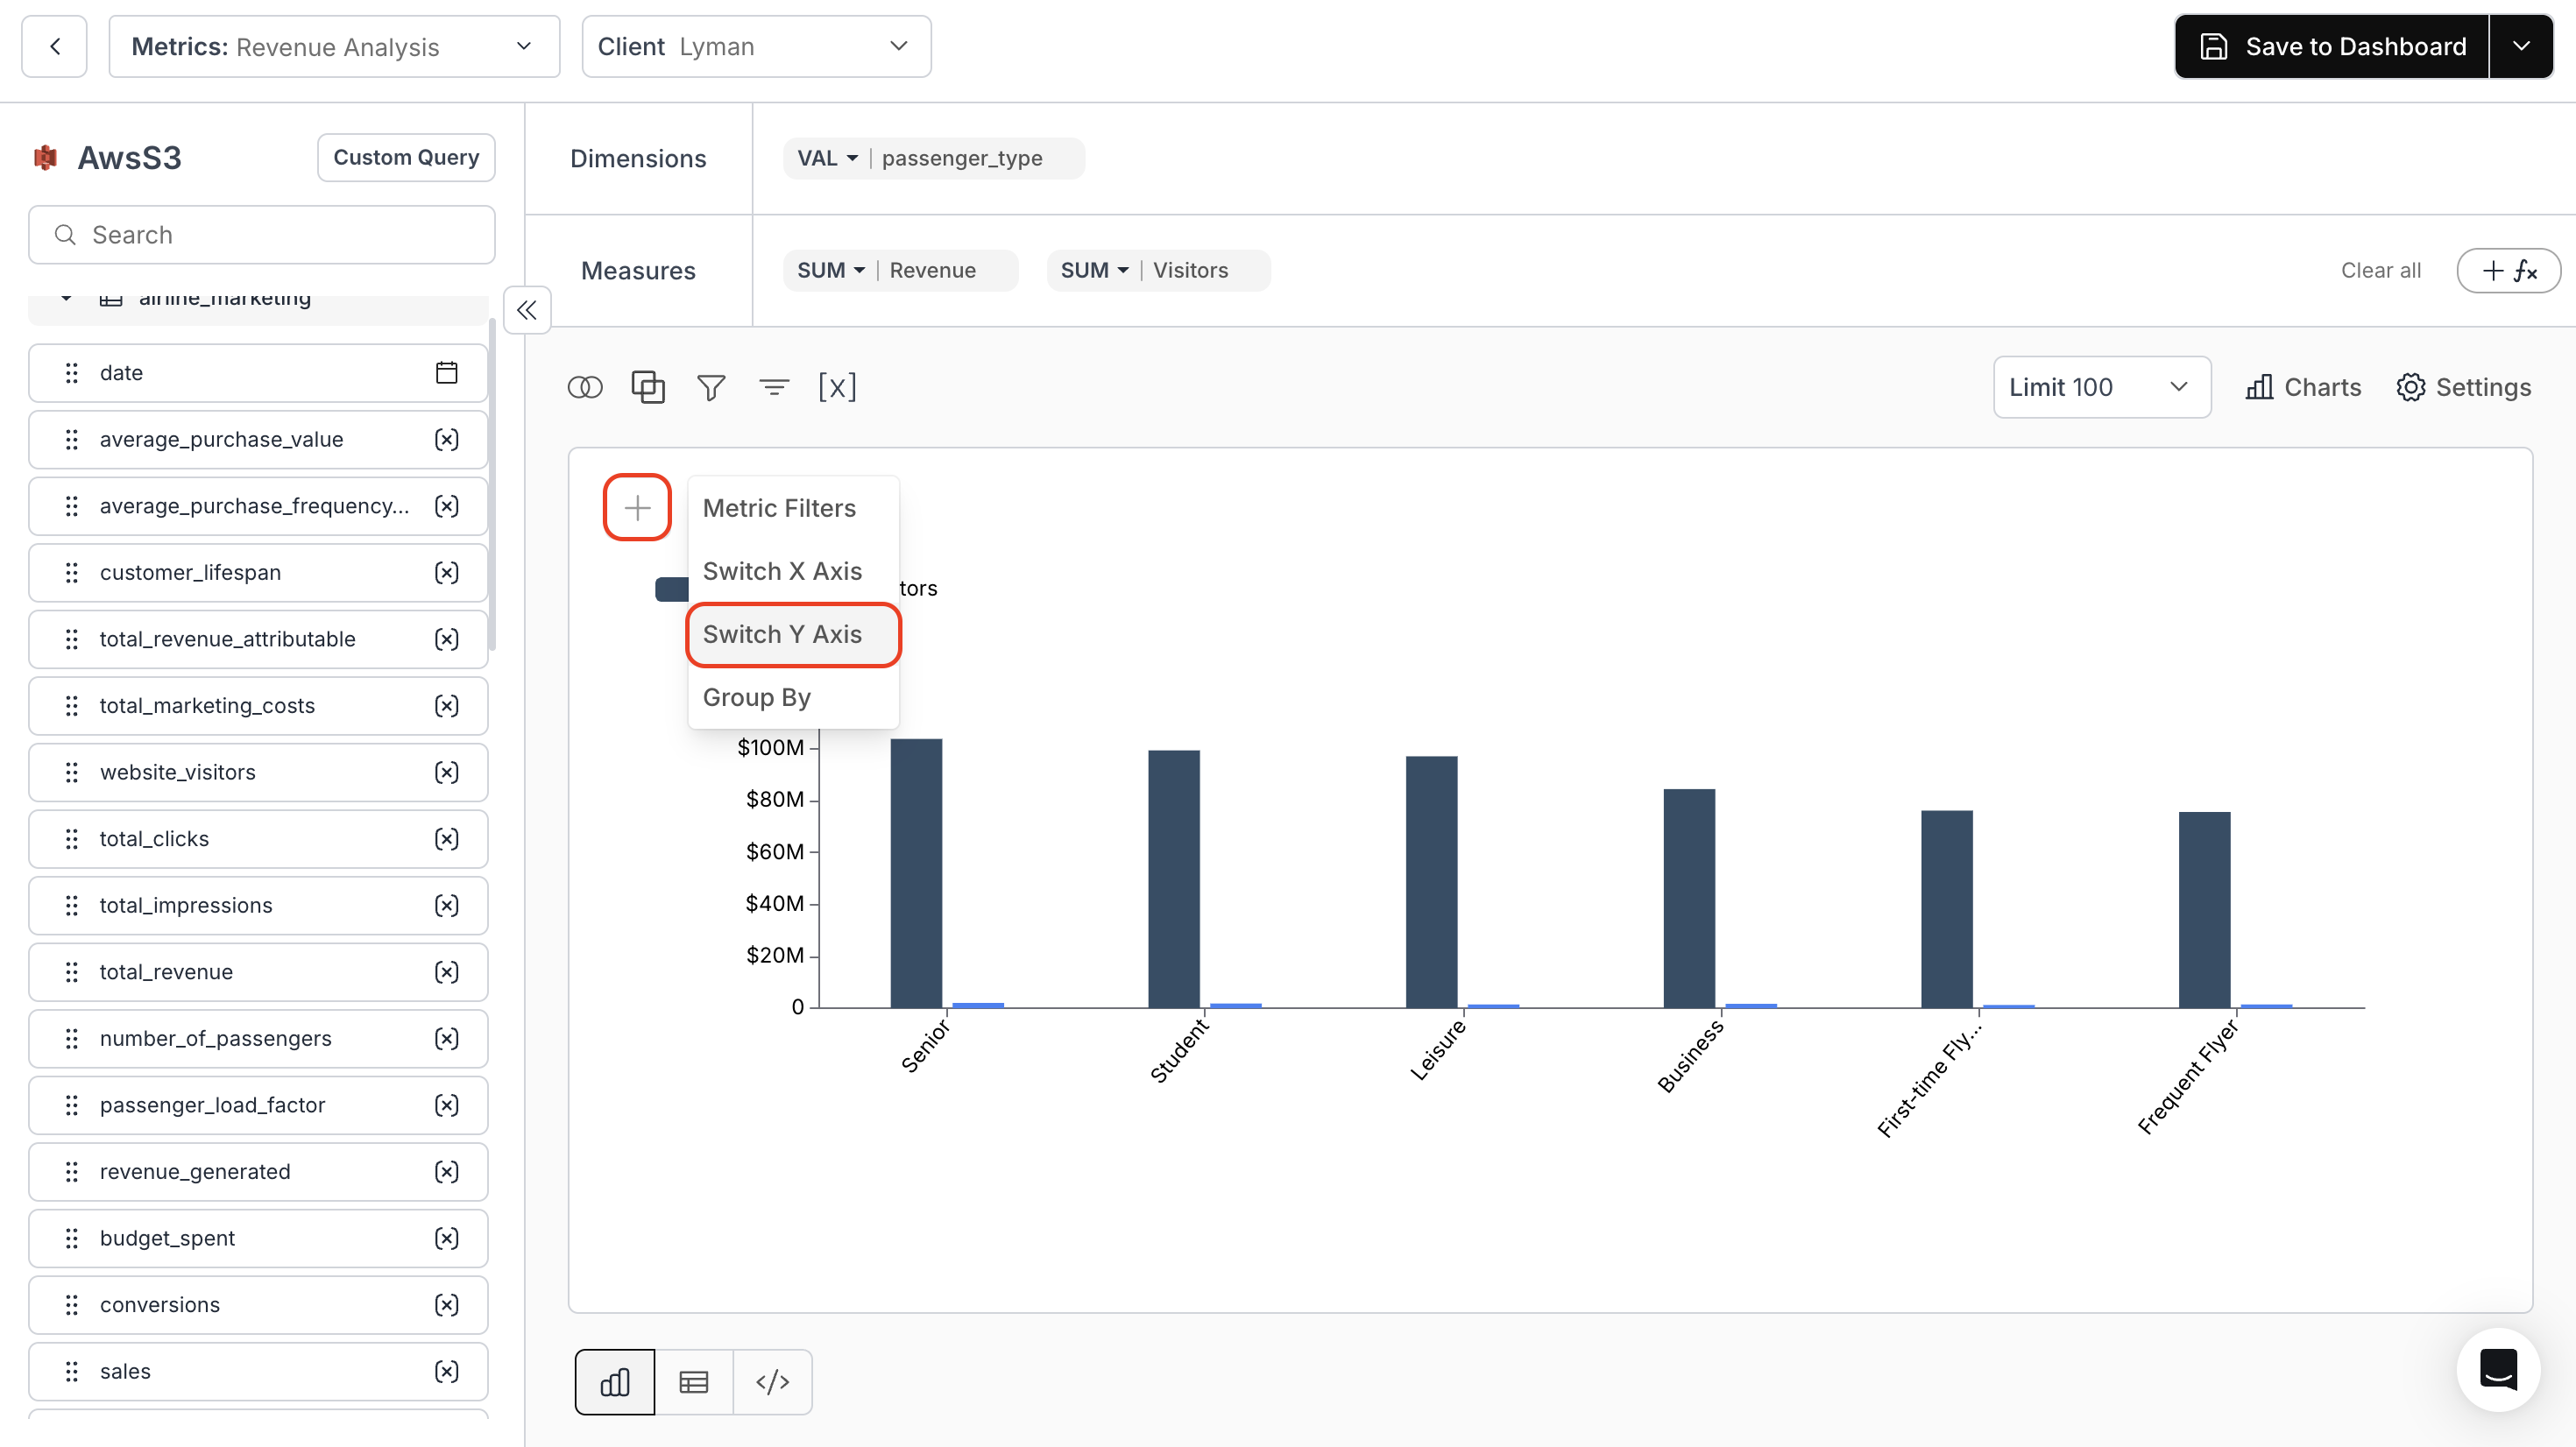Click the Custom Query button
The width and height of the screenshot is (2576, 1447).
(406, 157)
